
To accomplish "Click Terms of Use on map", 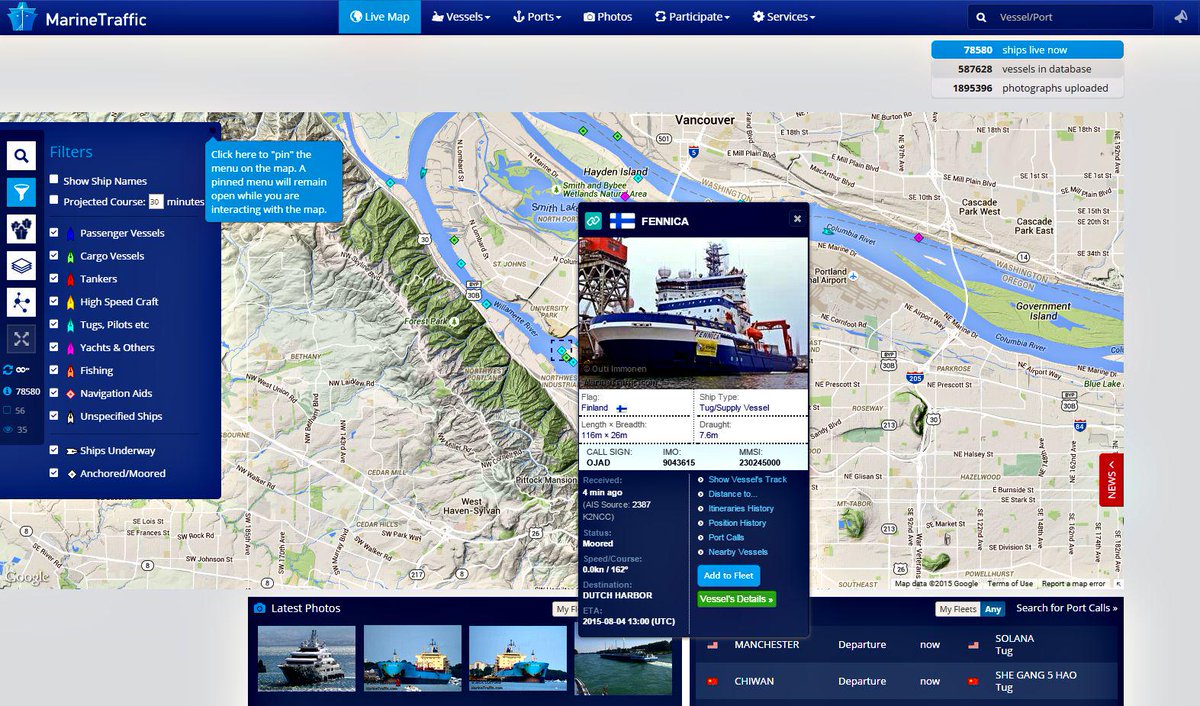I will pyautogui.click(x=1010, y=584).
